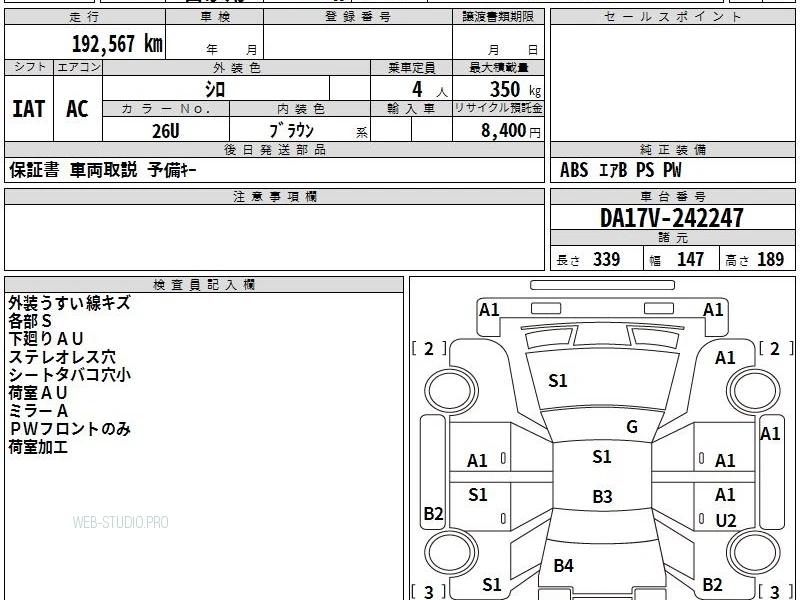
Task: Click the 保証書 item
Action: pos(34,170)
